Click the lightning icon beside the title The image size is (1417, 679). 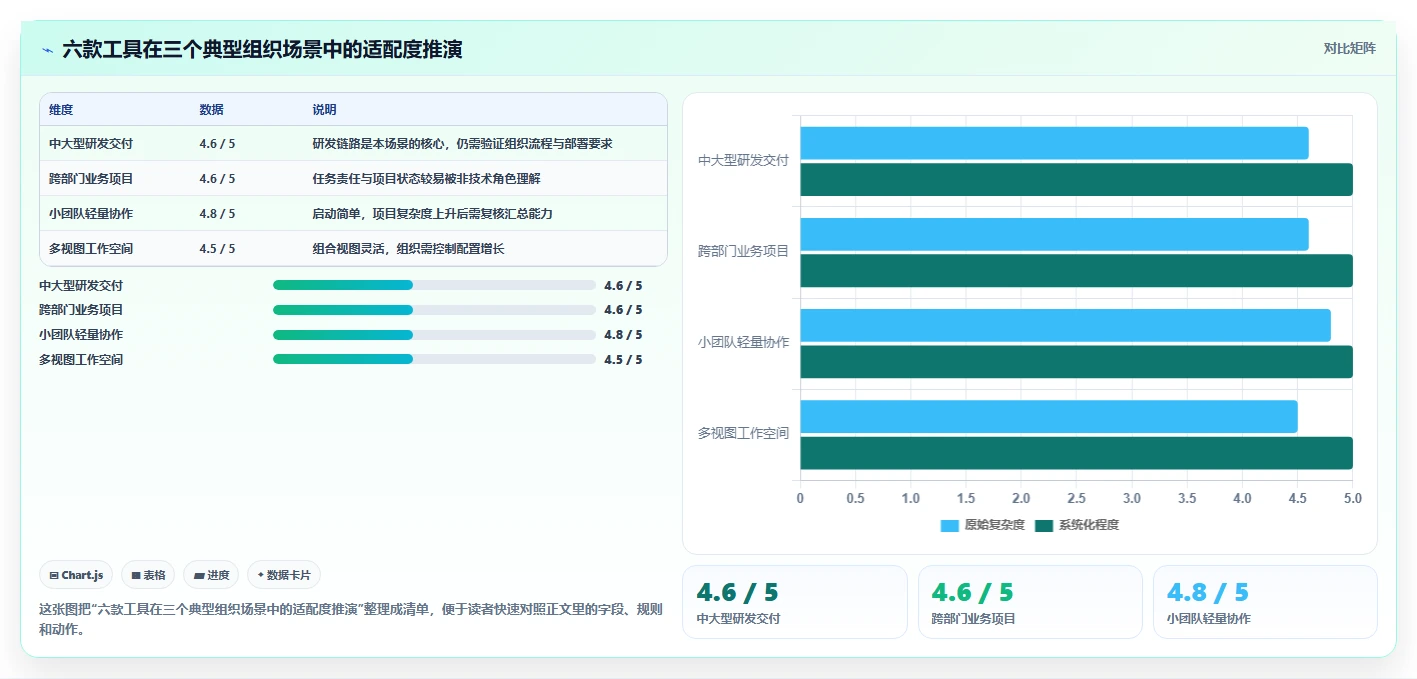(47, 50)
